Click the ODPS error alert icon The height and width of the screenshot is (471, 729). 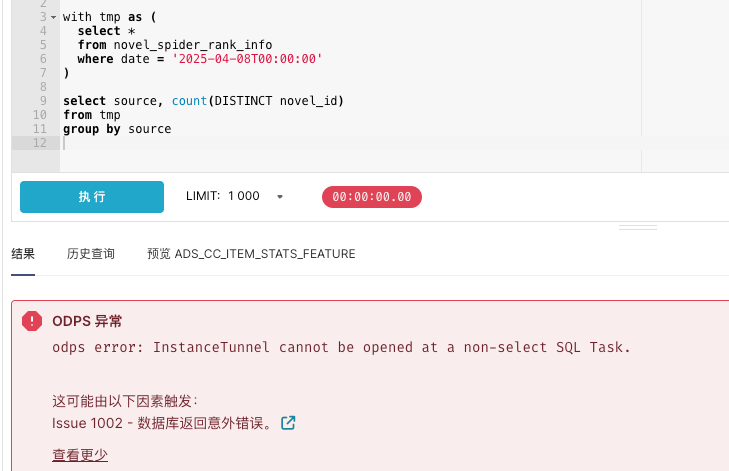(x=32, y=321)
